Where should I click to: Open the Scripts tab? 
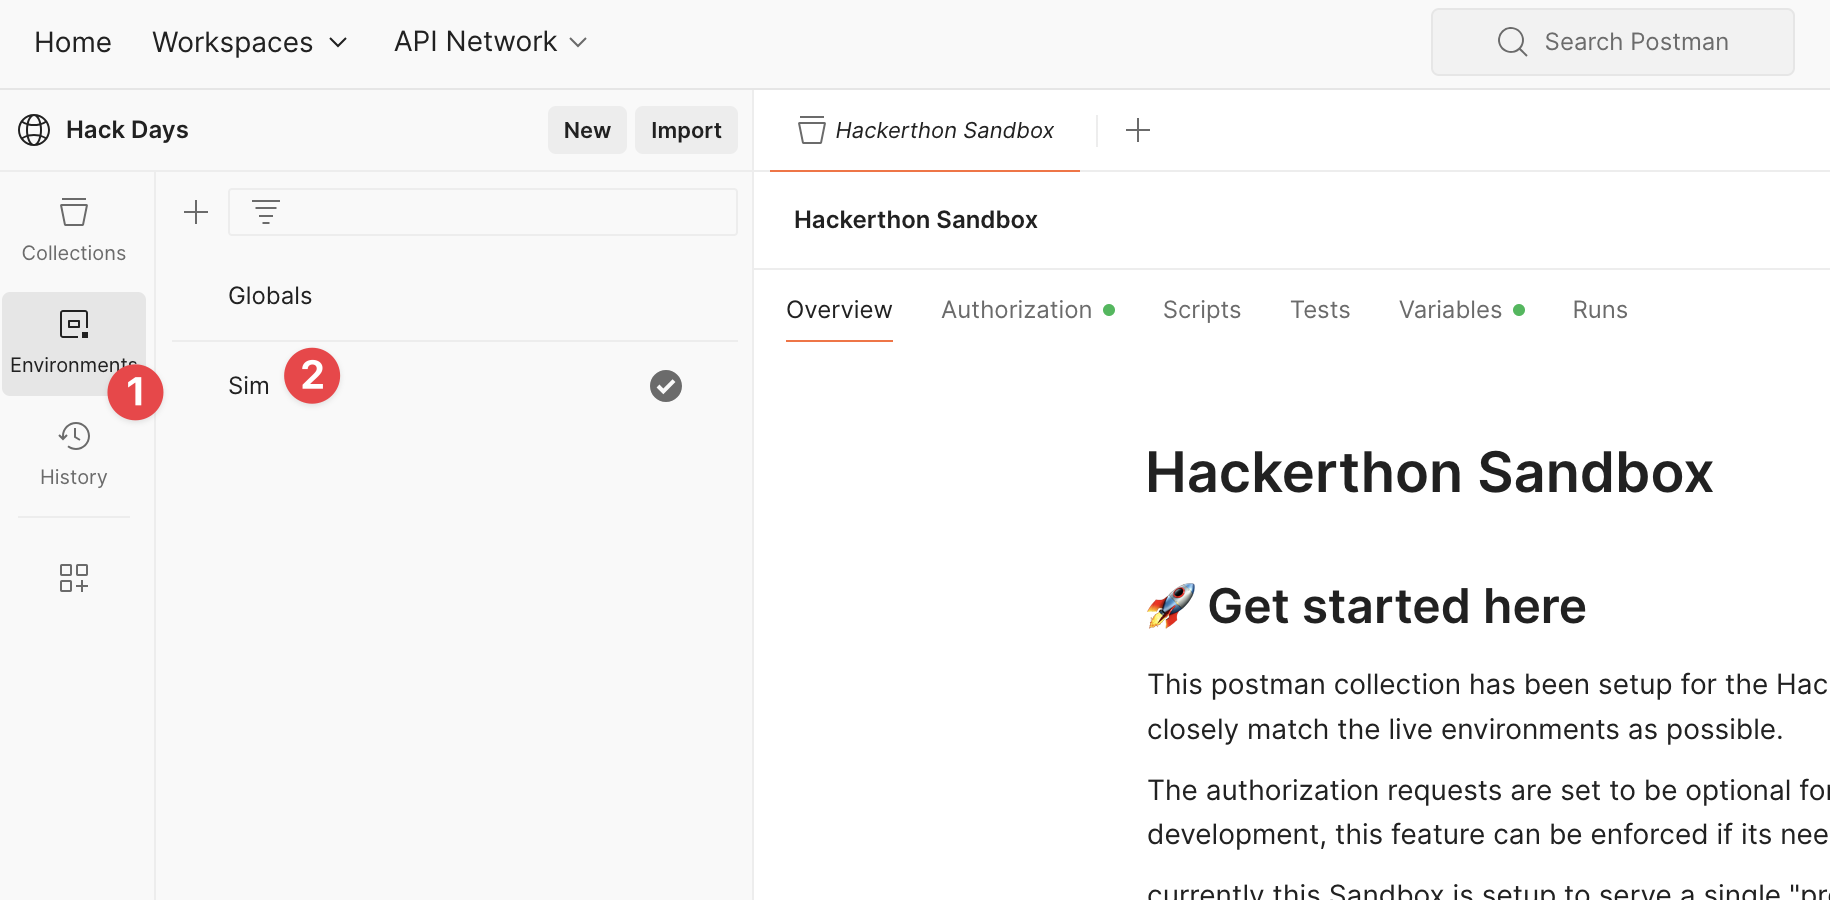pos(1202,310)
